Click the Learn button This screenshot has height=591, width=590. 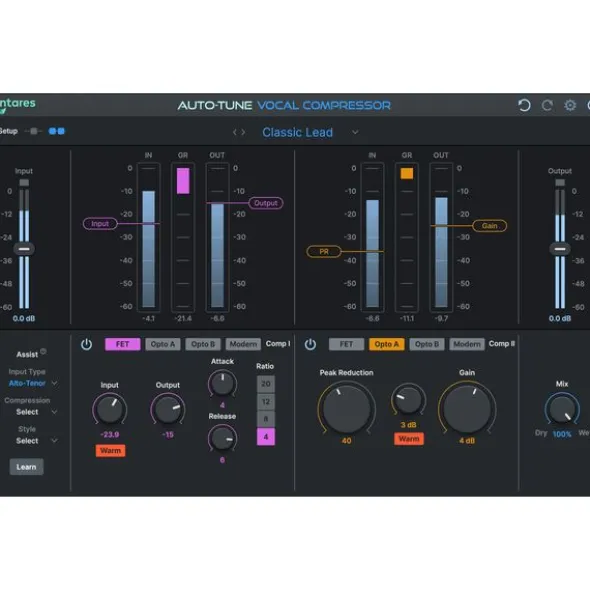coord(26,467)
